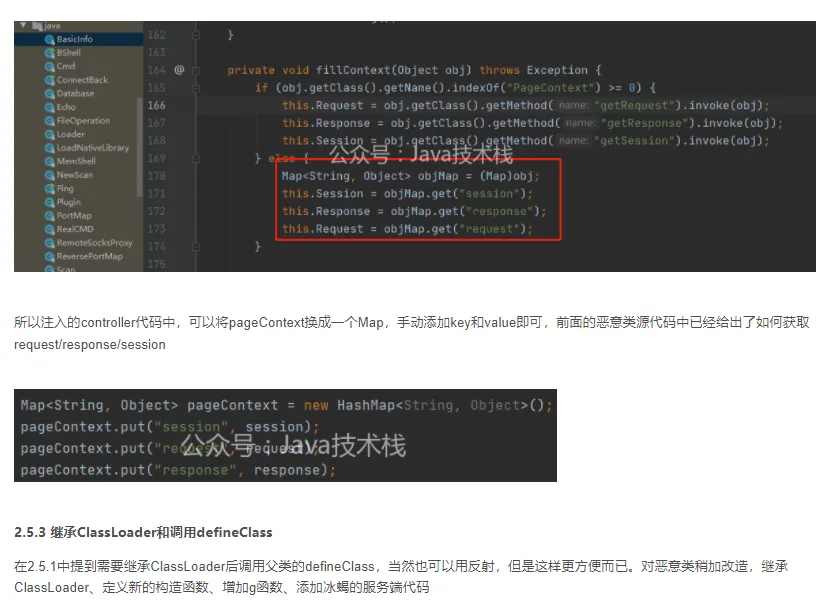The height and width of the screenshot is (611, 821).
Task: Select Loader class in project tree
Action: (70, 134)
